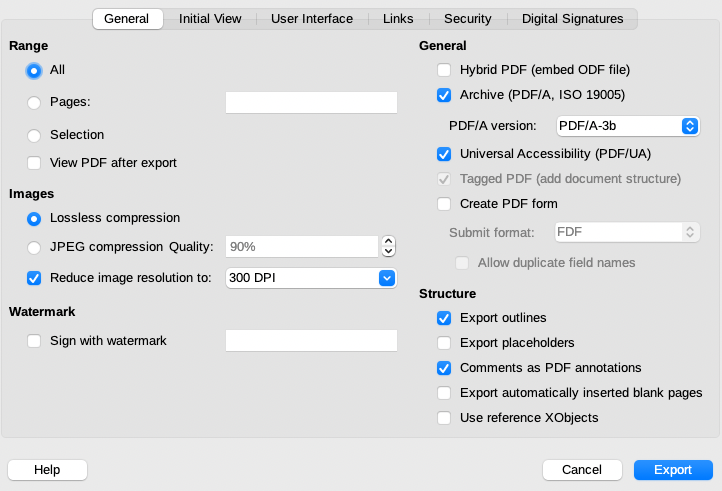The width and height of the screenshot is (722, 491).
Task: Open Help for PDF options
Action: coord(47,470)
